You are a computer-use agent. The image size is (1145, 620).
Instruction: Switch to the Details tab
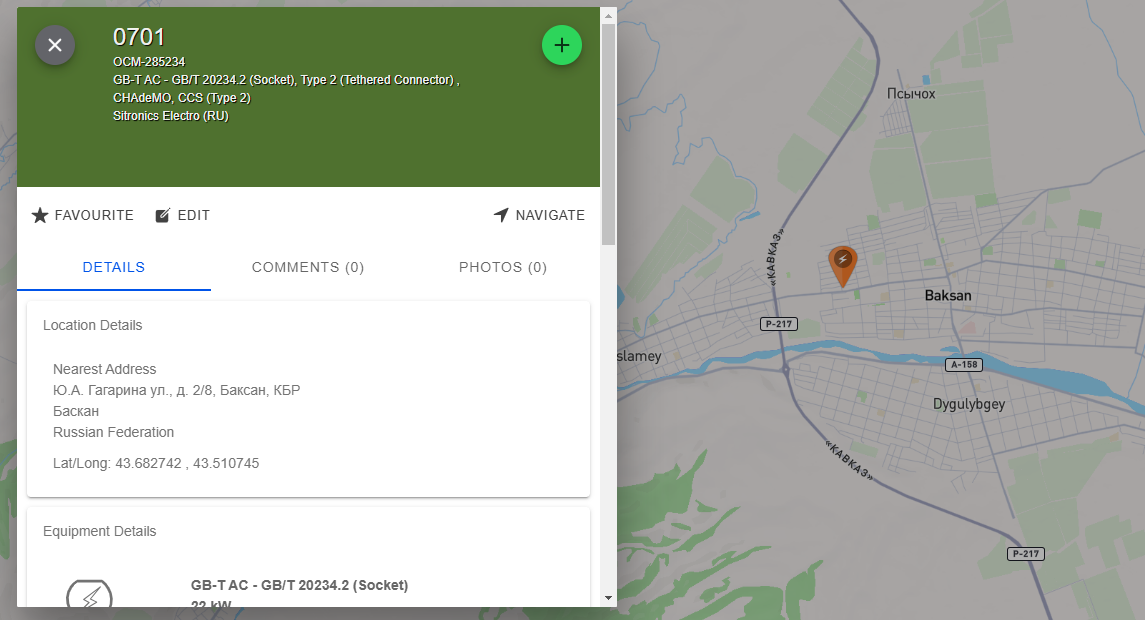point(114,267)
